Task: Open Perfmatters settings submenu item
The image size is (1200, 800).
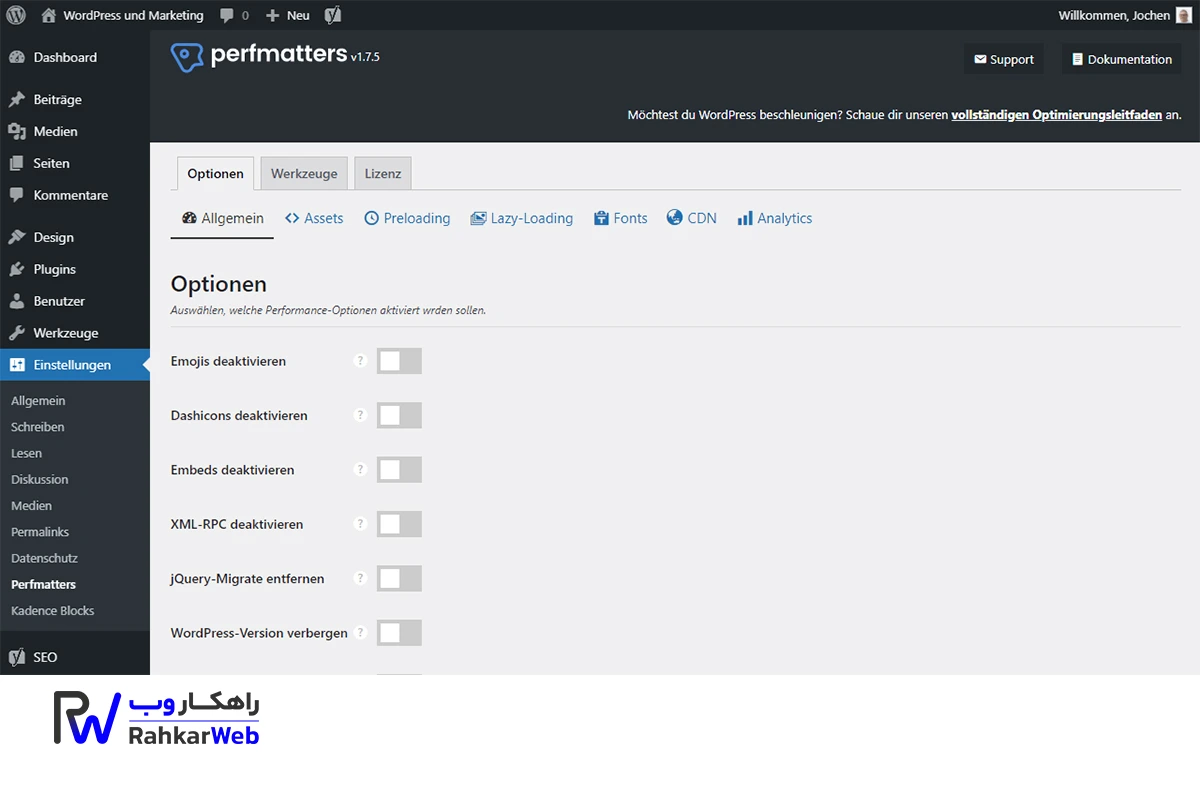Action: (43, 584)
